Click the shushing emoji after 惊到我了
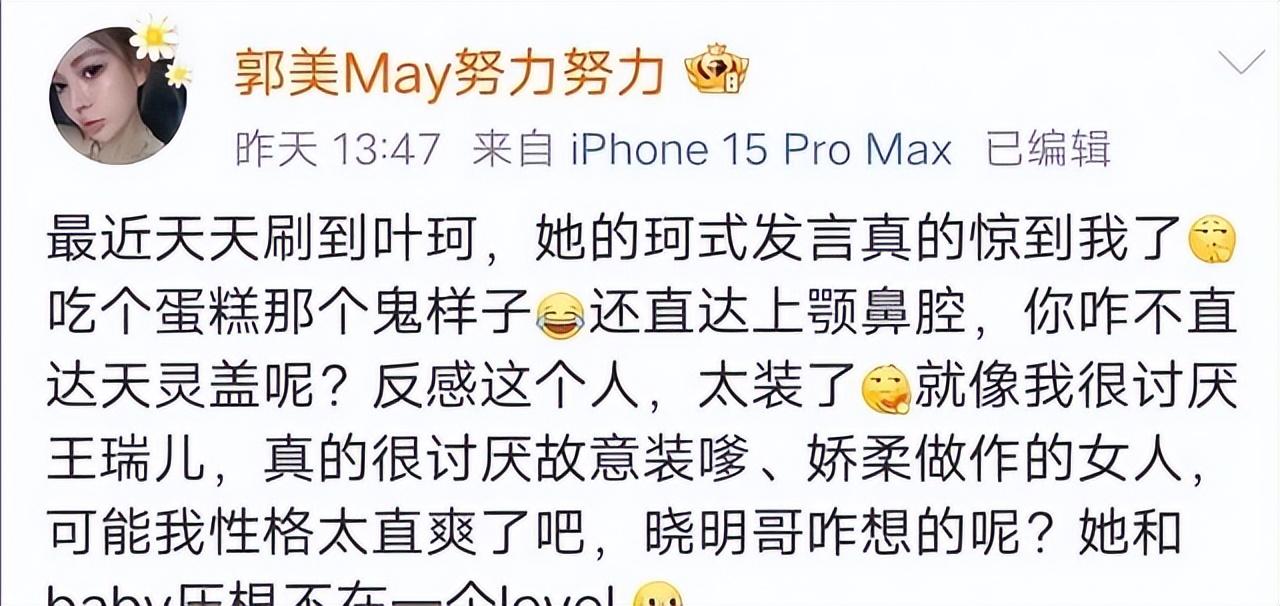 tap(1211, 241)
